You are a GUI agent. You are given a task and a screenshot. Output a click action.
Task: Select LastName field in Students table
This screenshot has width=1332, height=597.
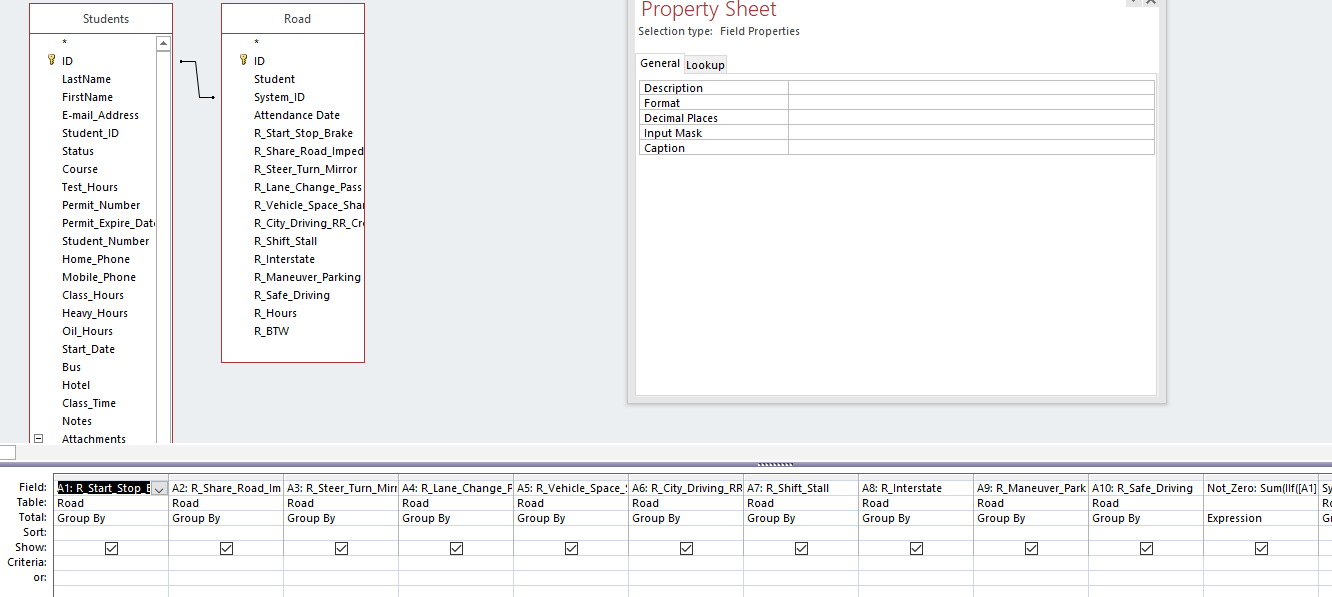tap(86, 79)
